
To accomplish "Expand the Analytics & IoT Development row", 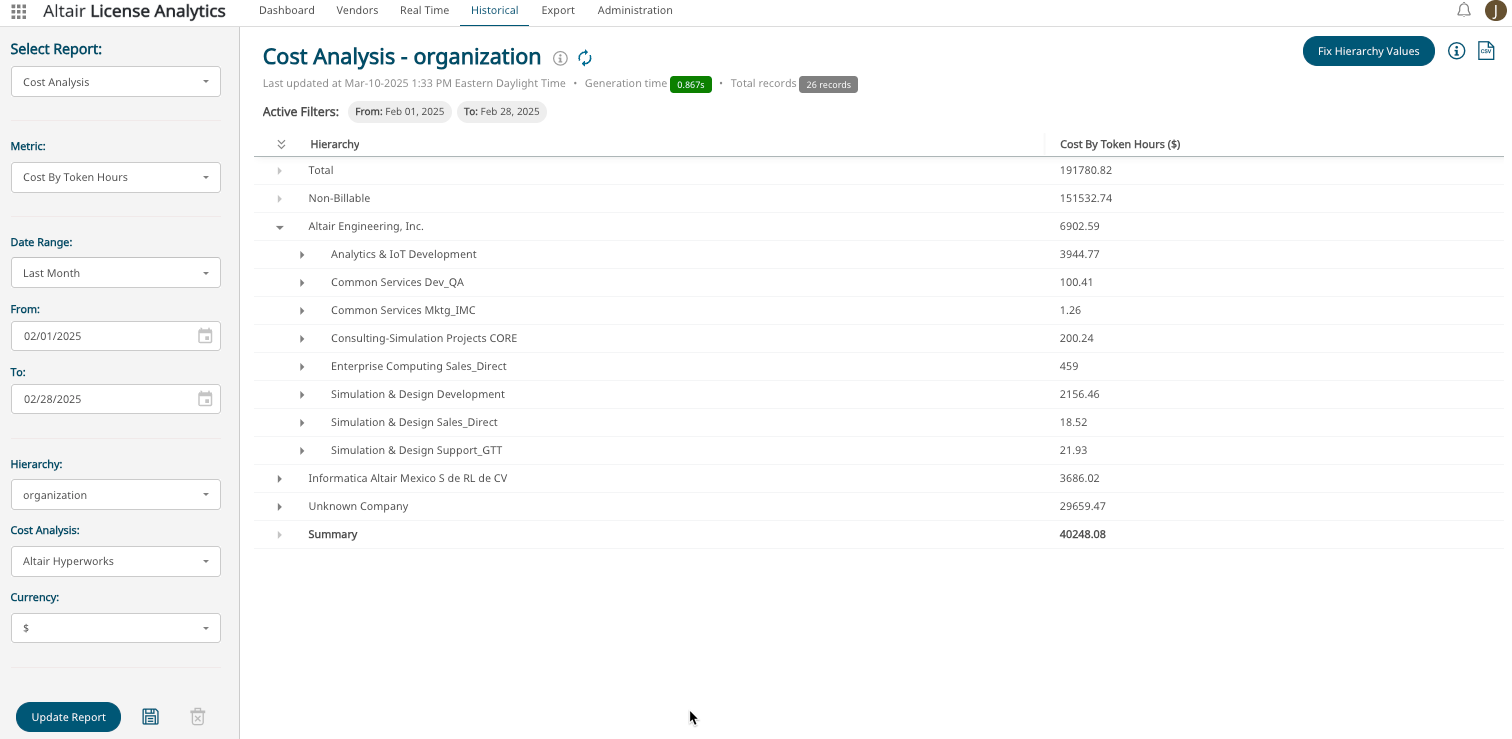I will pos(302,255).
